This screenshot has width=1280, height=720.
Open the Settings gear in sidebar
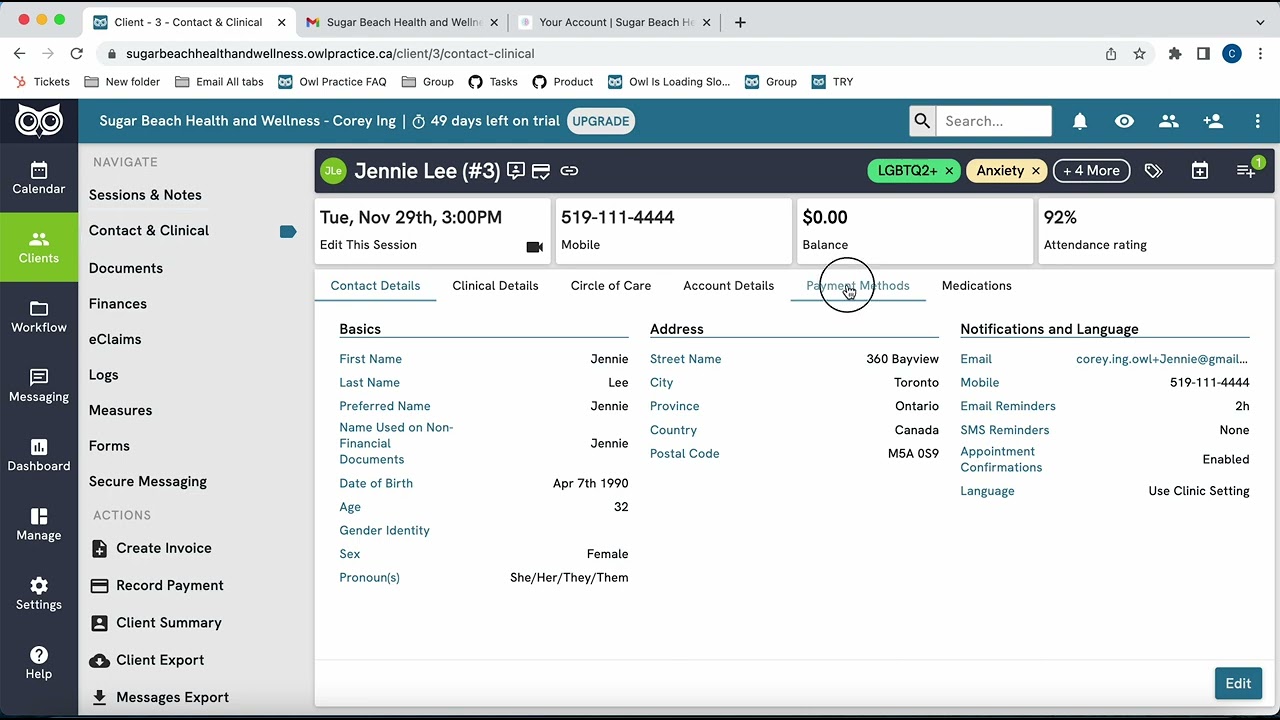(x=39, y=593)
